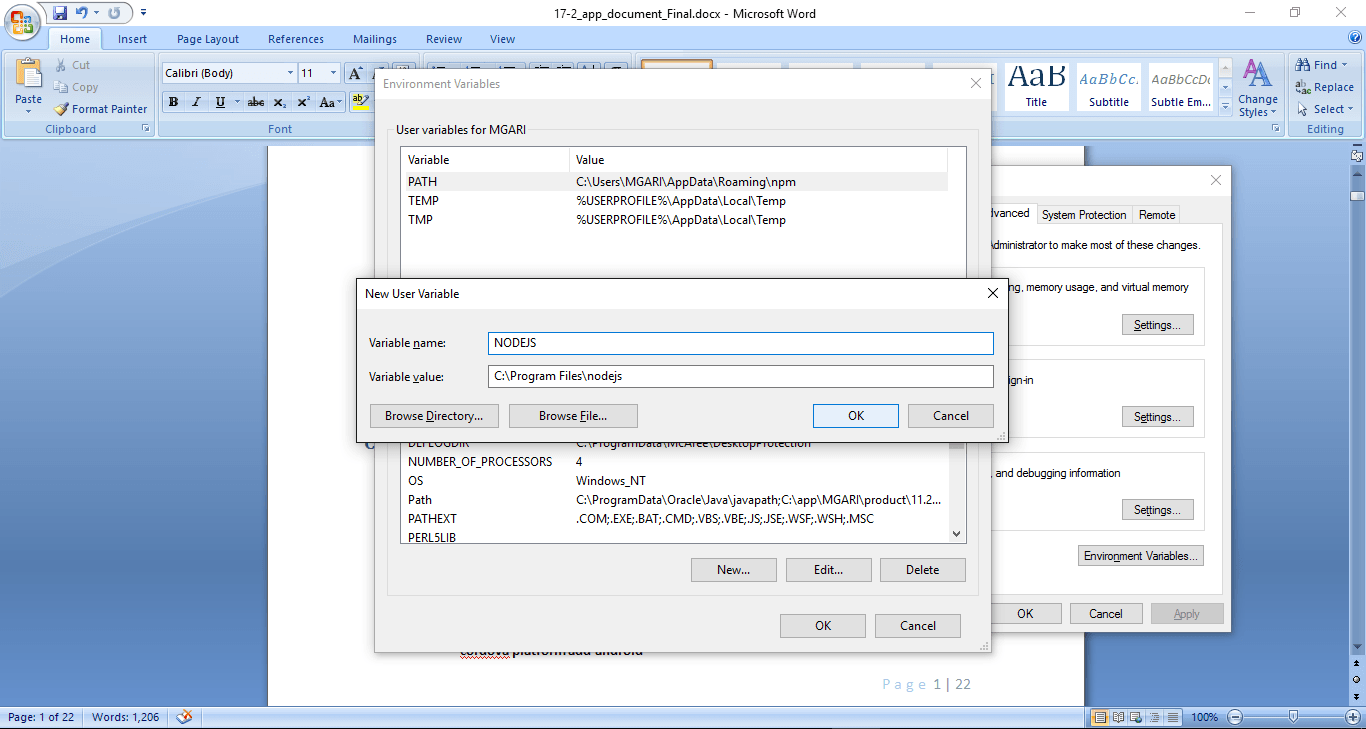
Task: Open Remote tab in System Properties
Action: point(1157,215)
